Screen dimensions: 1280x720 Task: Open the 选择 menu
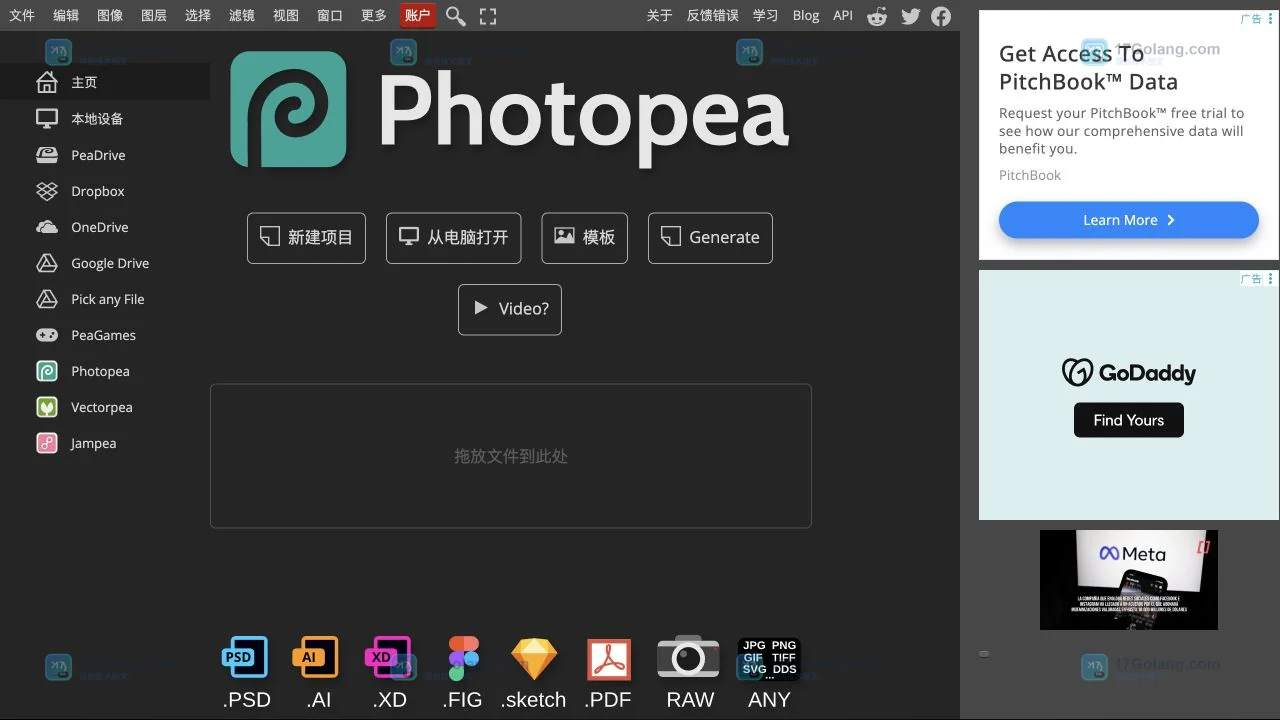[198, 15]
